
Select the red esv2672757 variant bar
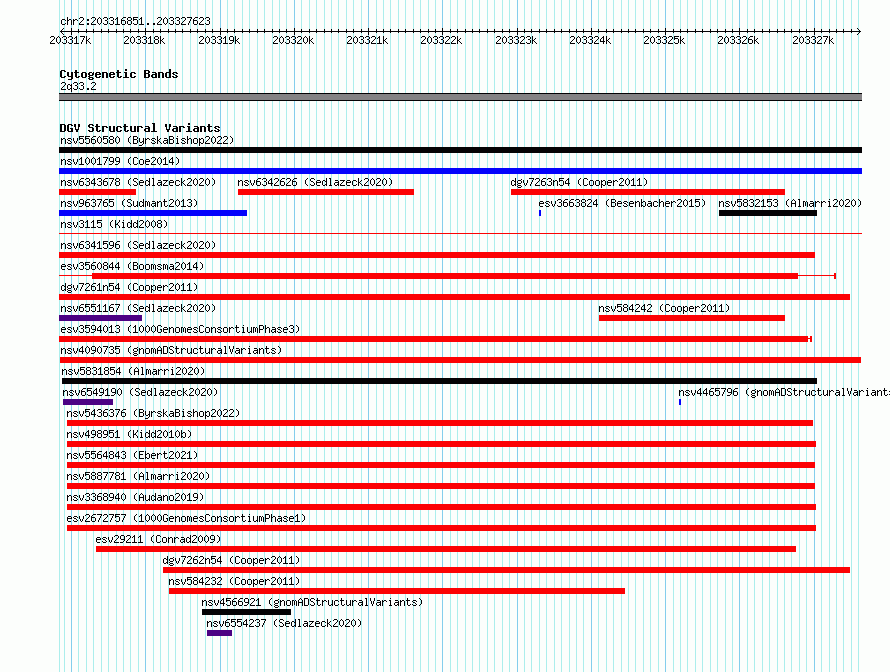click(x=442, y=528)
